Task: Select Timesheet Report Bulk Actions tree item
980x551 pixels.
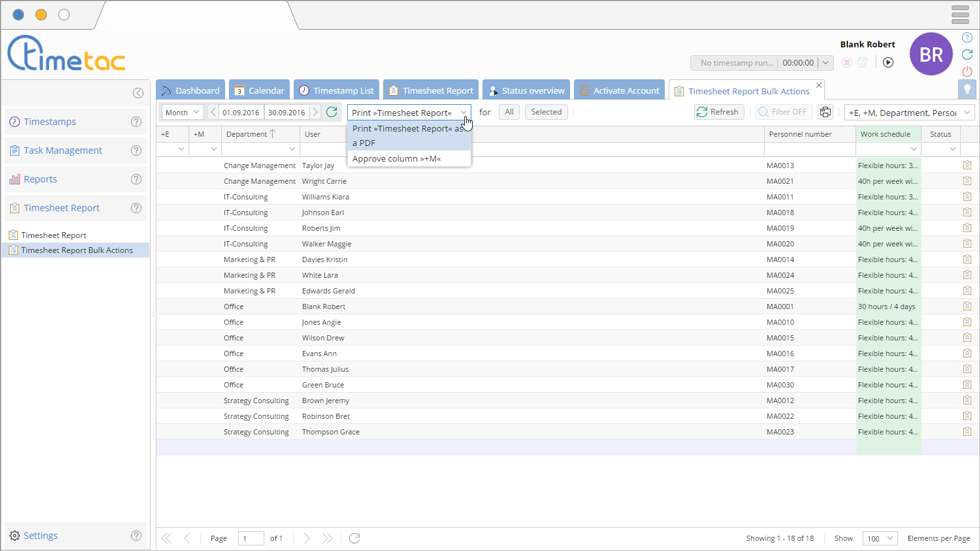Action: tap(77, 250)
